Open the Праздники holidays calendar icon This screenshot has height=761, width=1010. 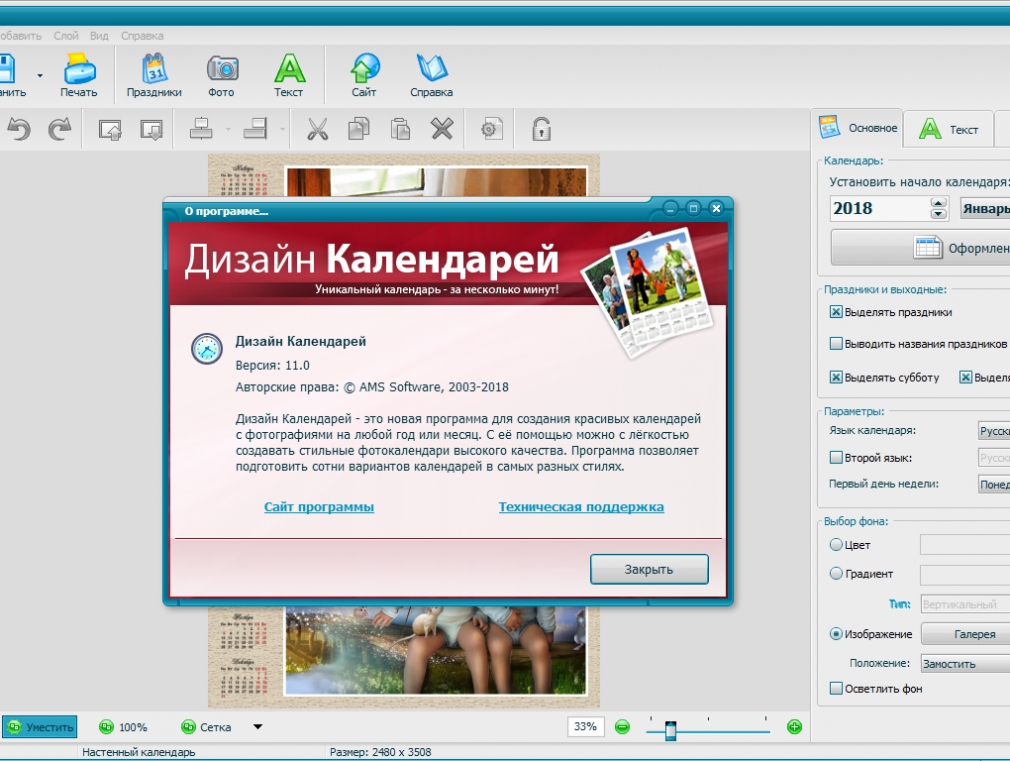[154, 68]
